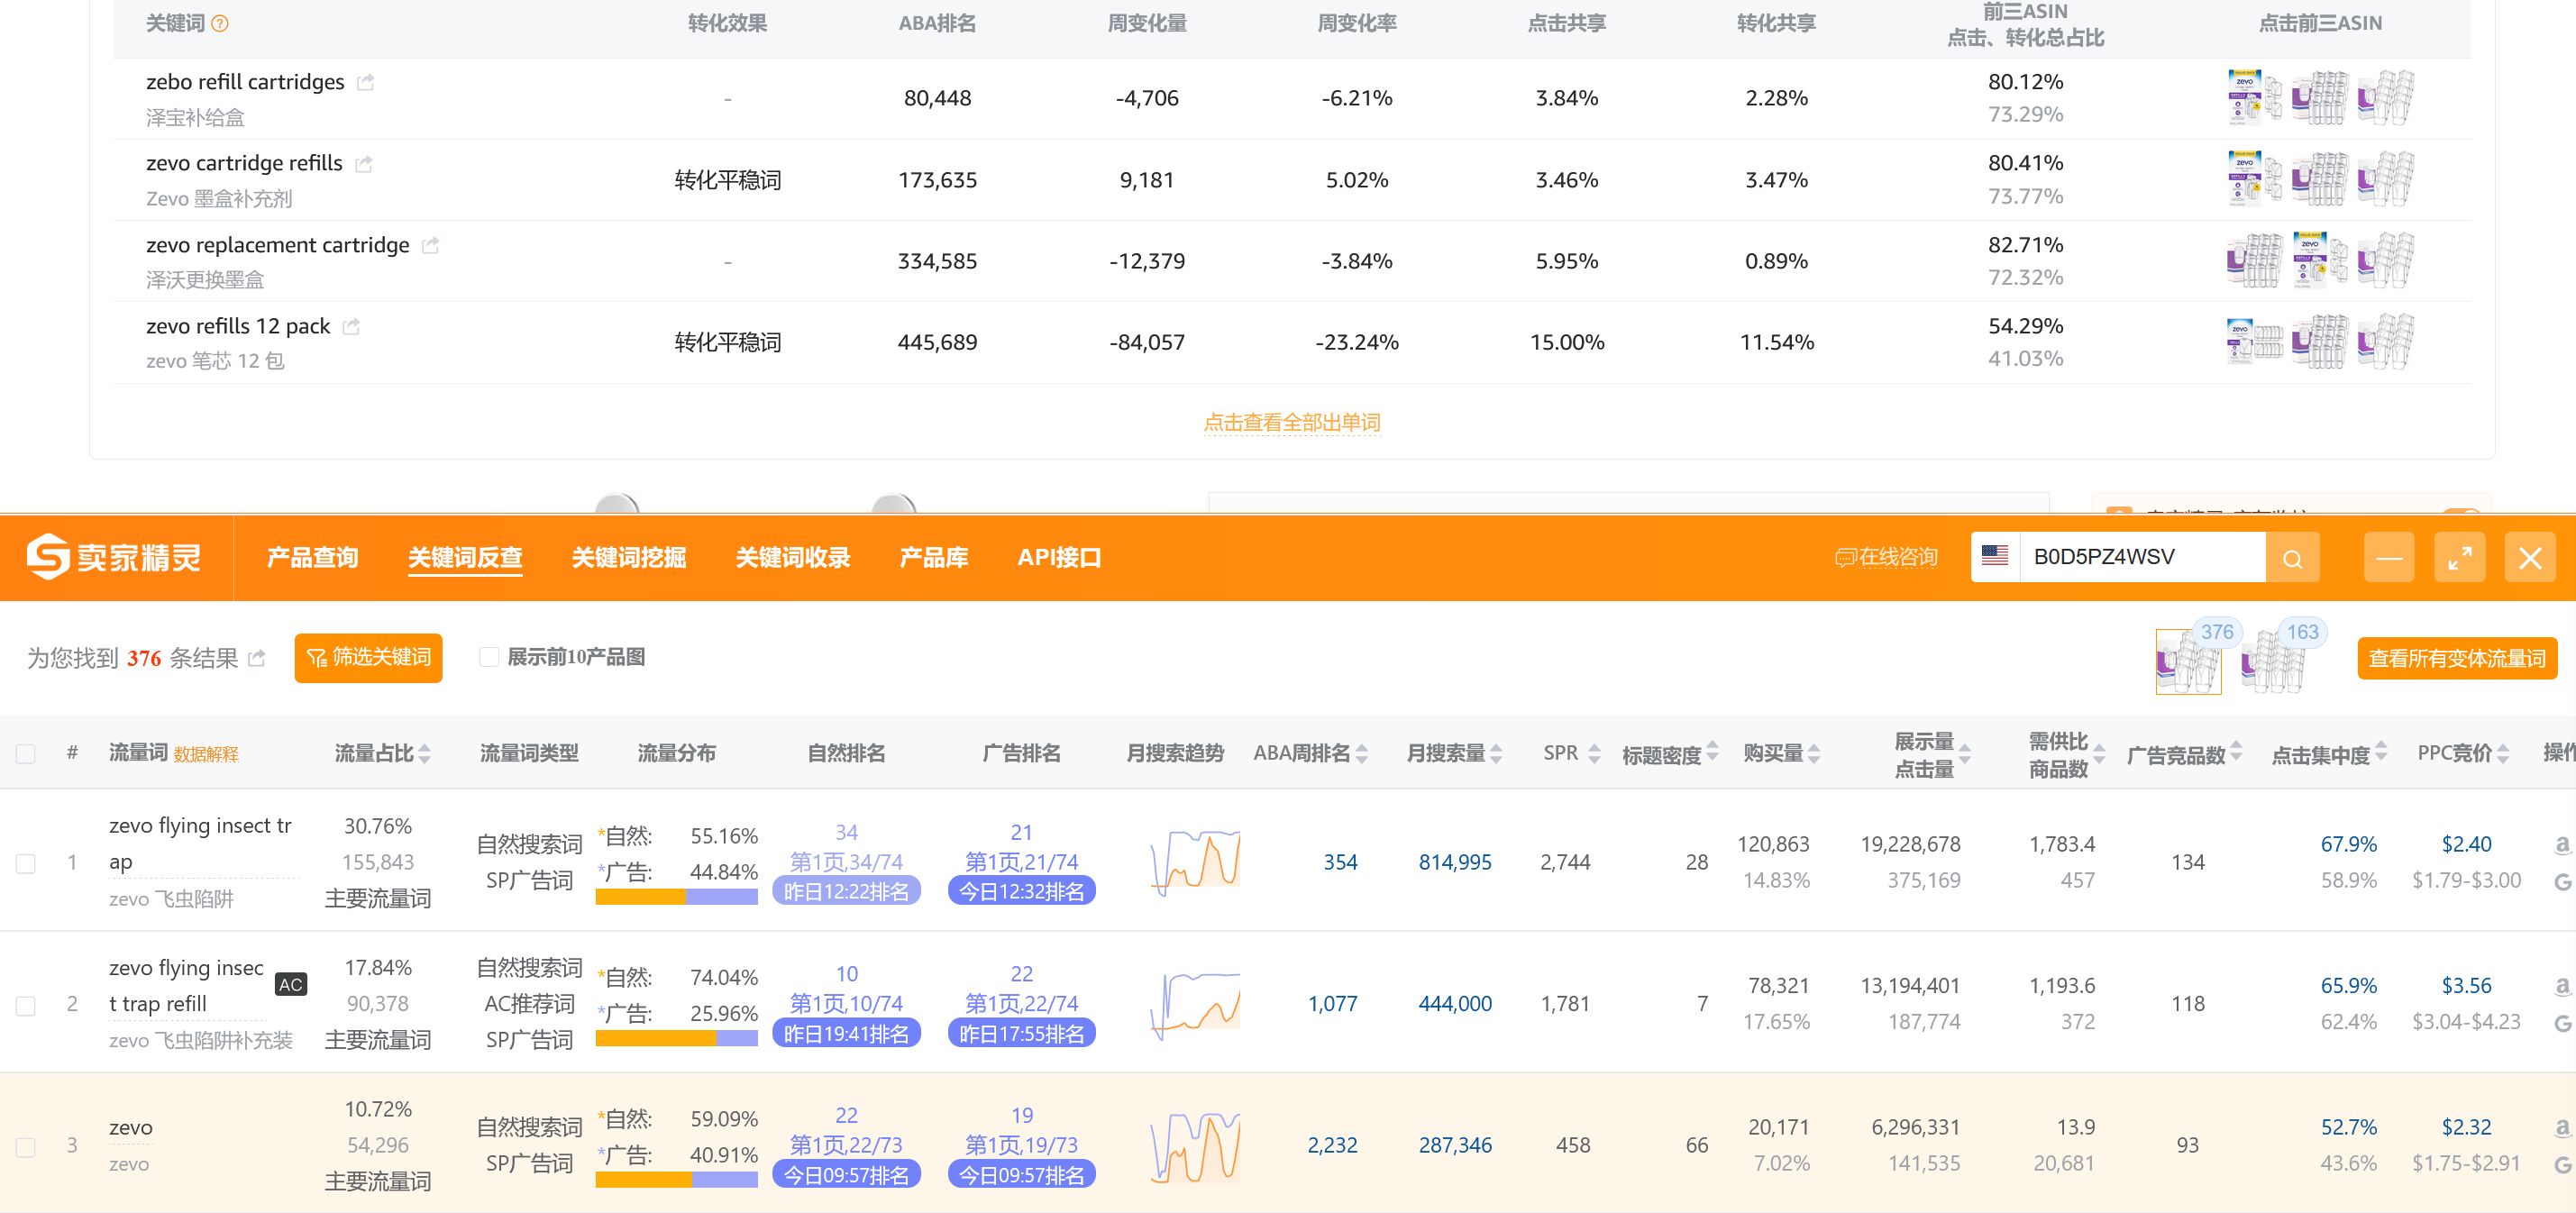Screen dimensions: 2576x1213
Task: Click the help icon beside 关键词 header
Action: pos(220,24)
